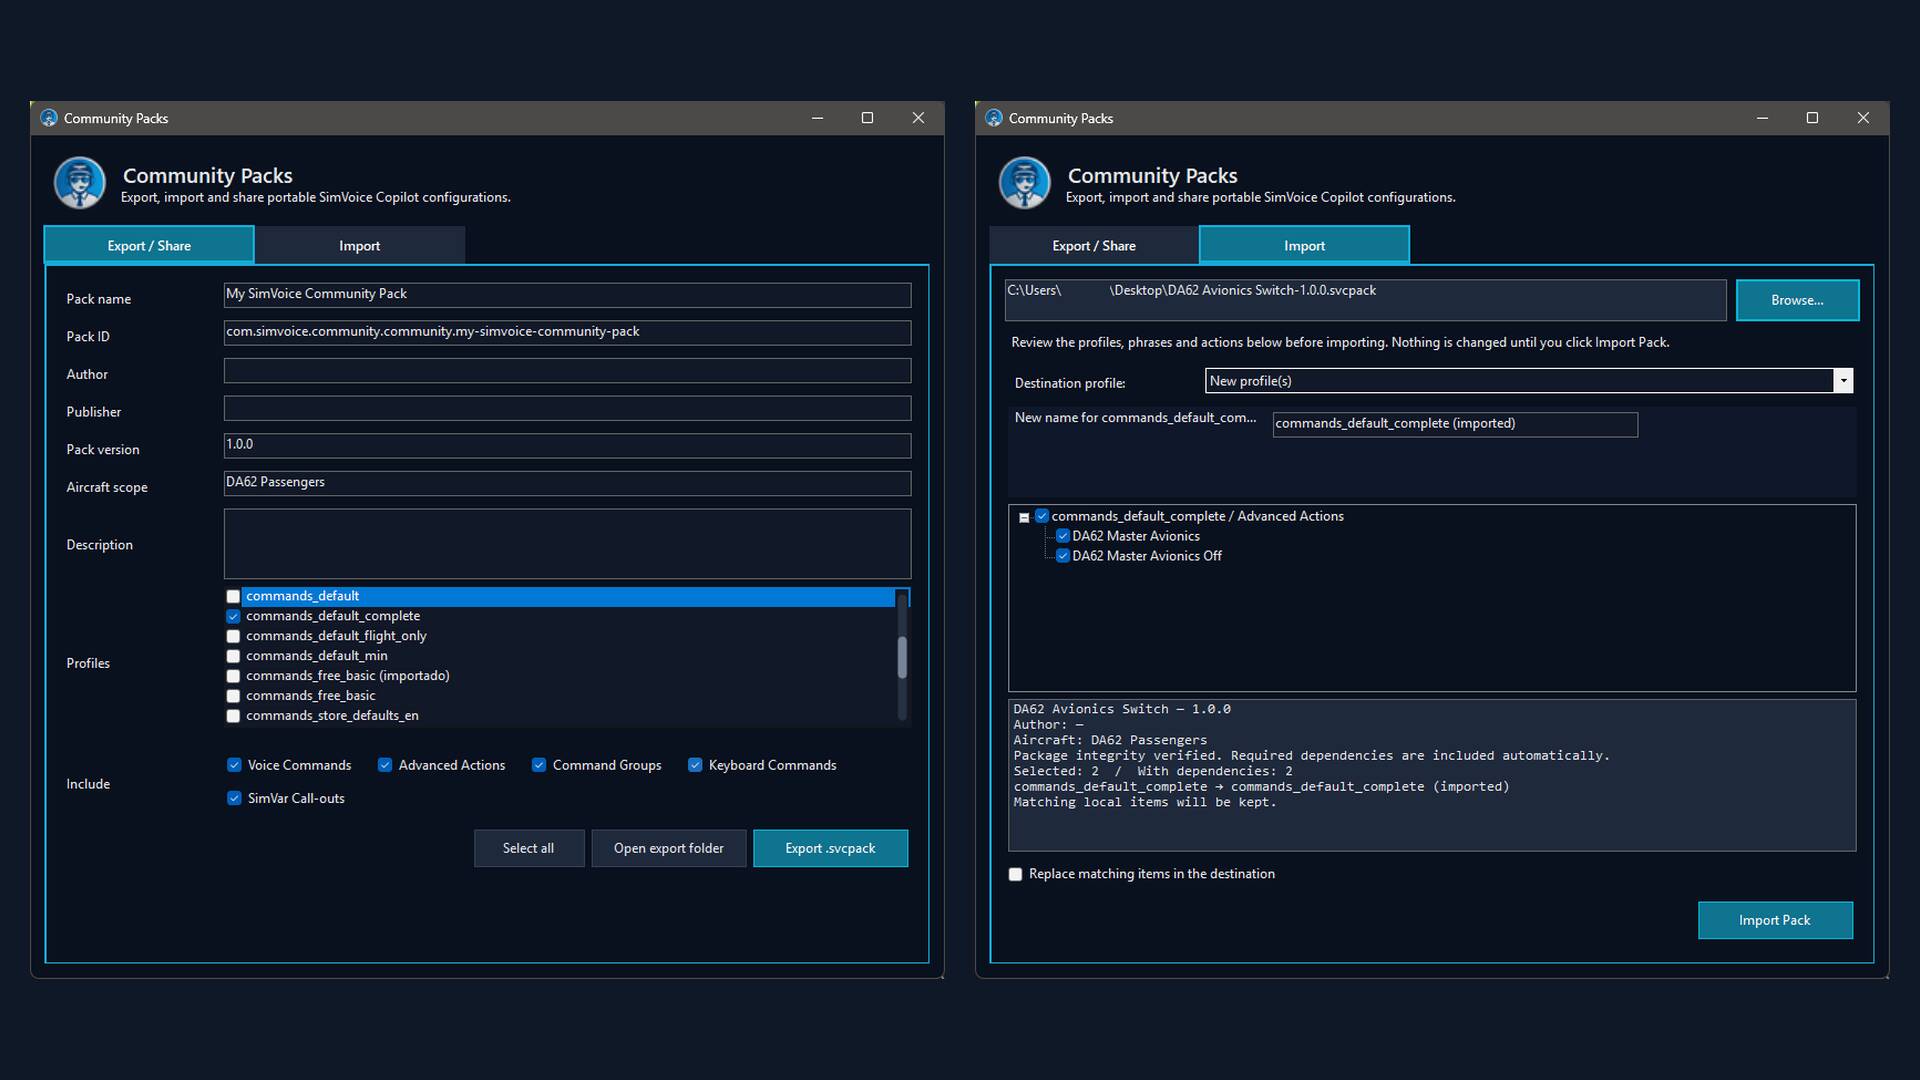Check commands_store_defaults_en profile
Viewport: 1920px width, 1080px height.
pos(233,717)
